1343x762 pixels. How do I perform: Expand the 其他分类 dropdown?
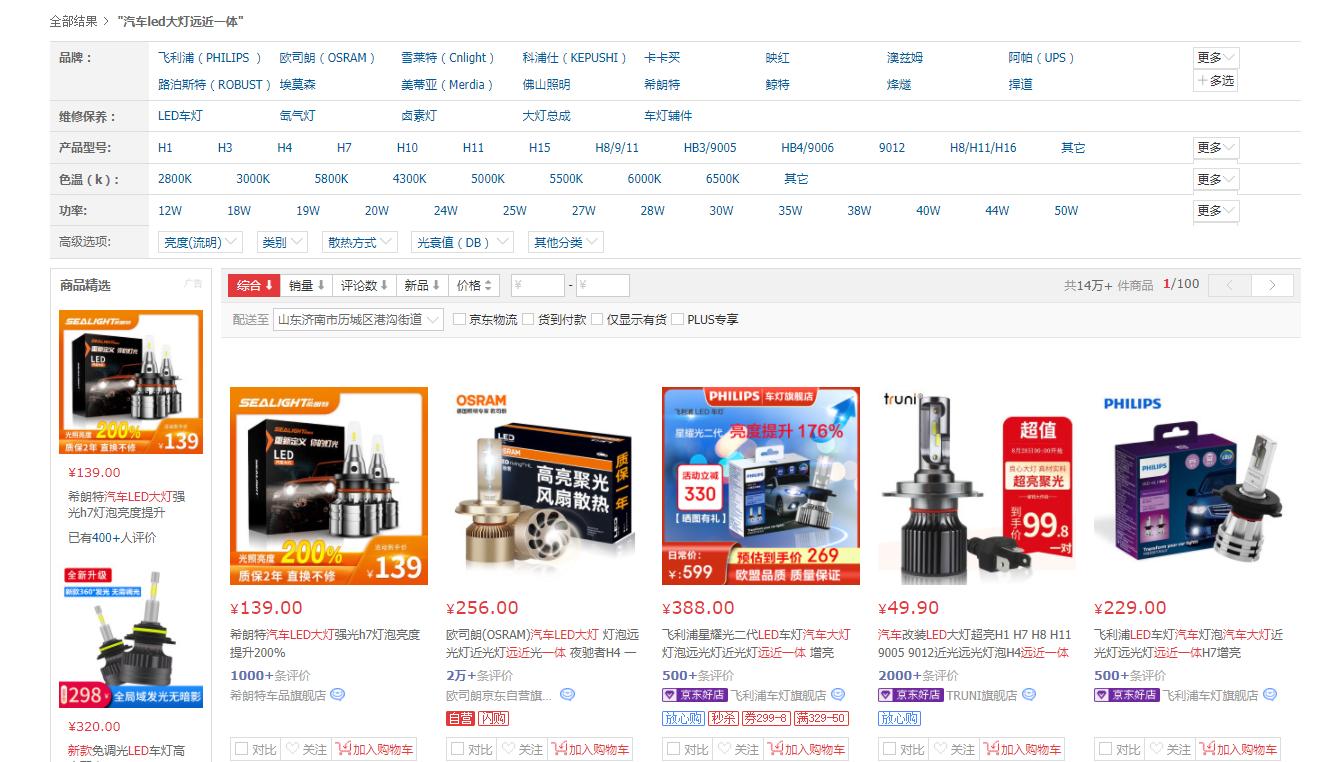click(566, 242)
